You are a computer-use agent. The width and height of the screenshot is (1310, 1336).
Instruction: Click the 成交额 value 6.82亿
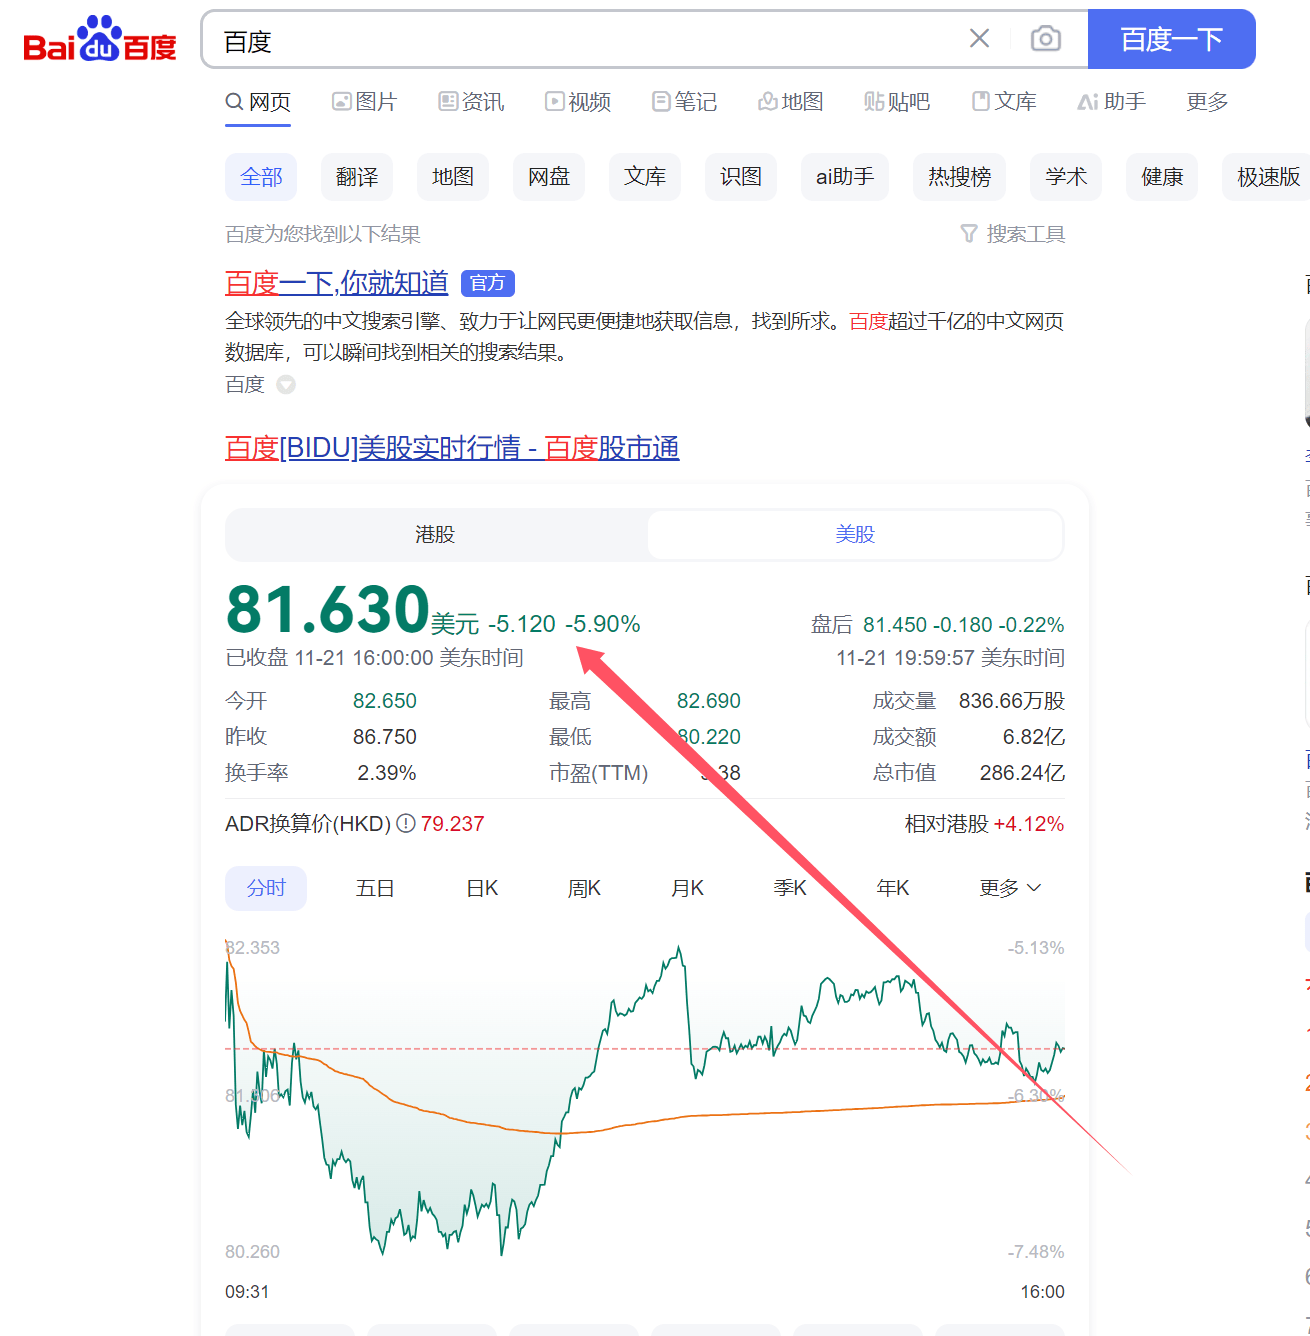[1034, 737]
